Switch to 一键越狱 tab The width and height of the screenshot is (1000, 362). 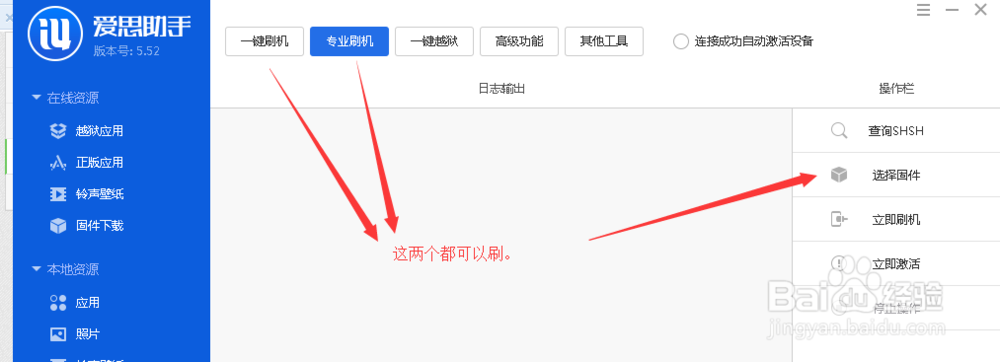(x=434, y=41)
